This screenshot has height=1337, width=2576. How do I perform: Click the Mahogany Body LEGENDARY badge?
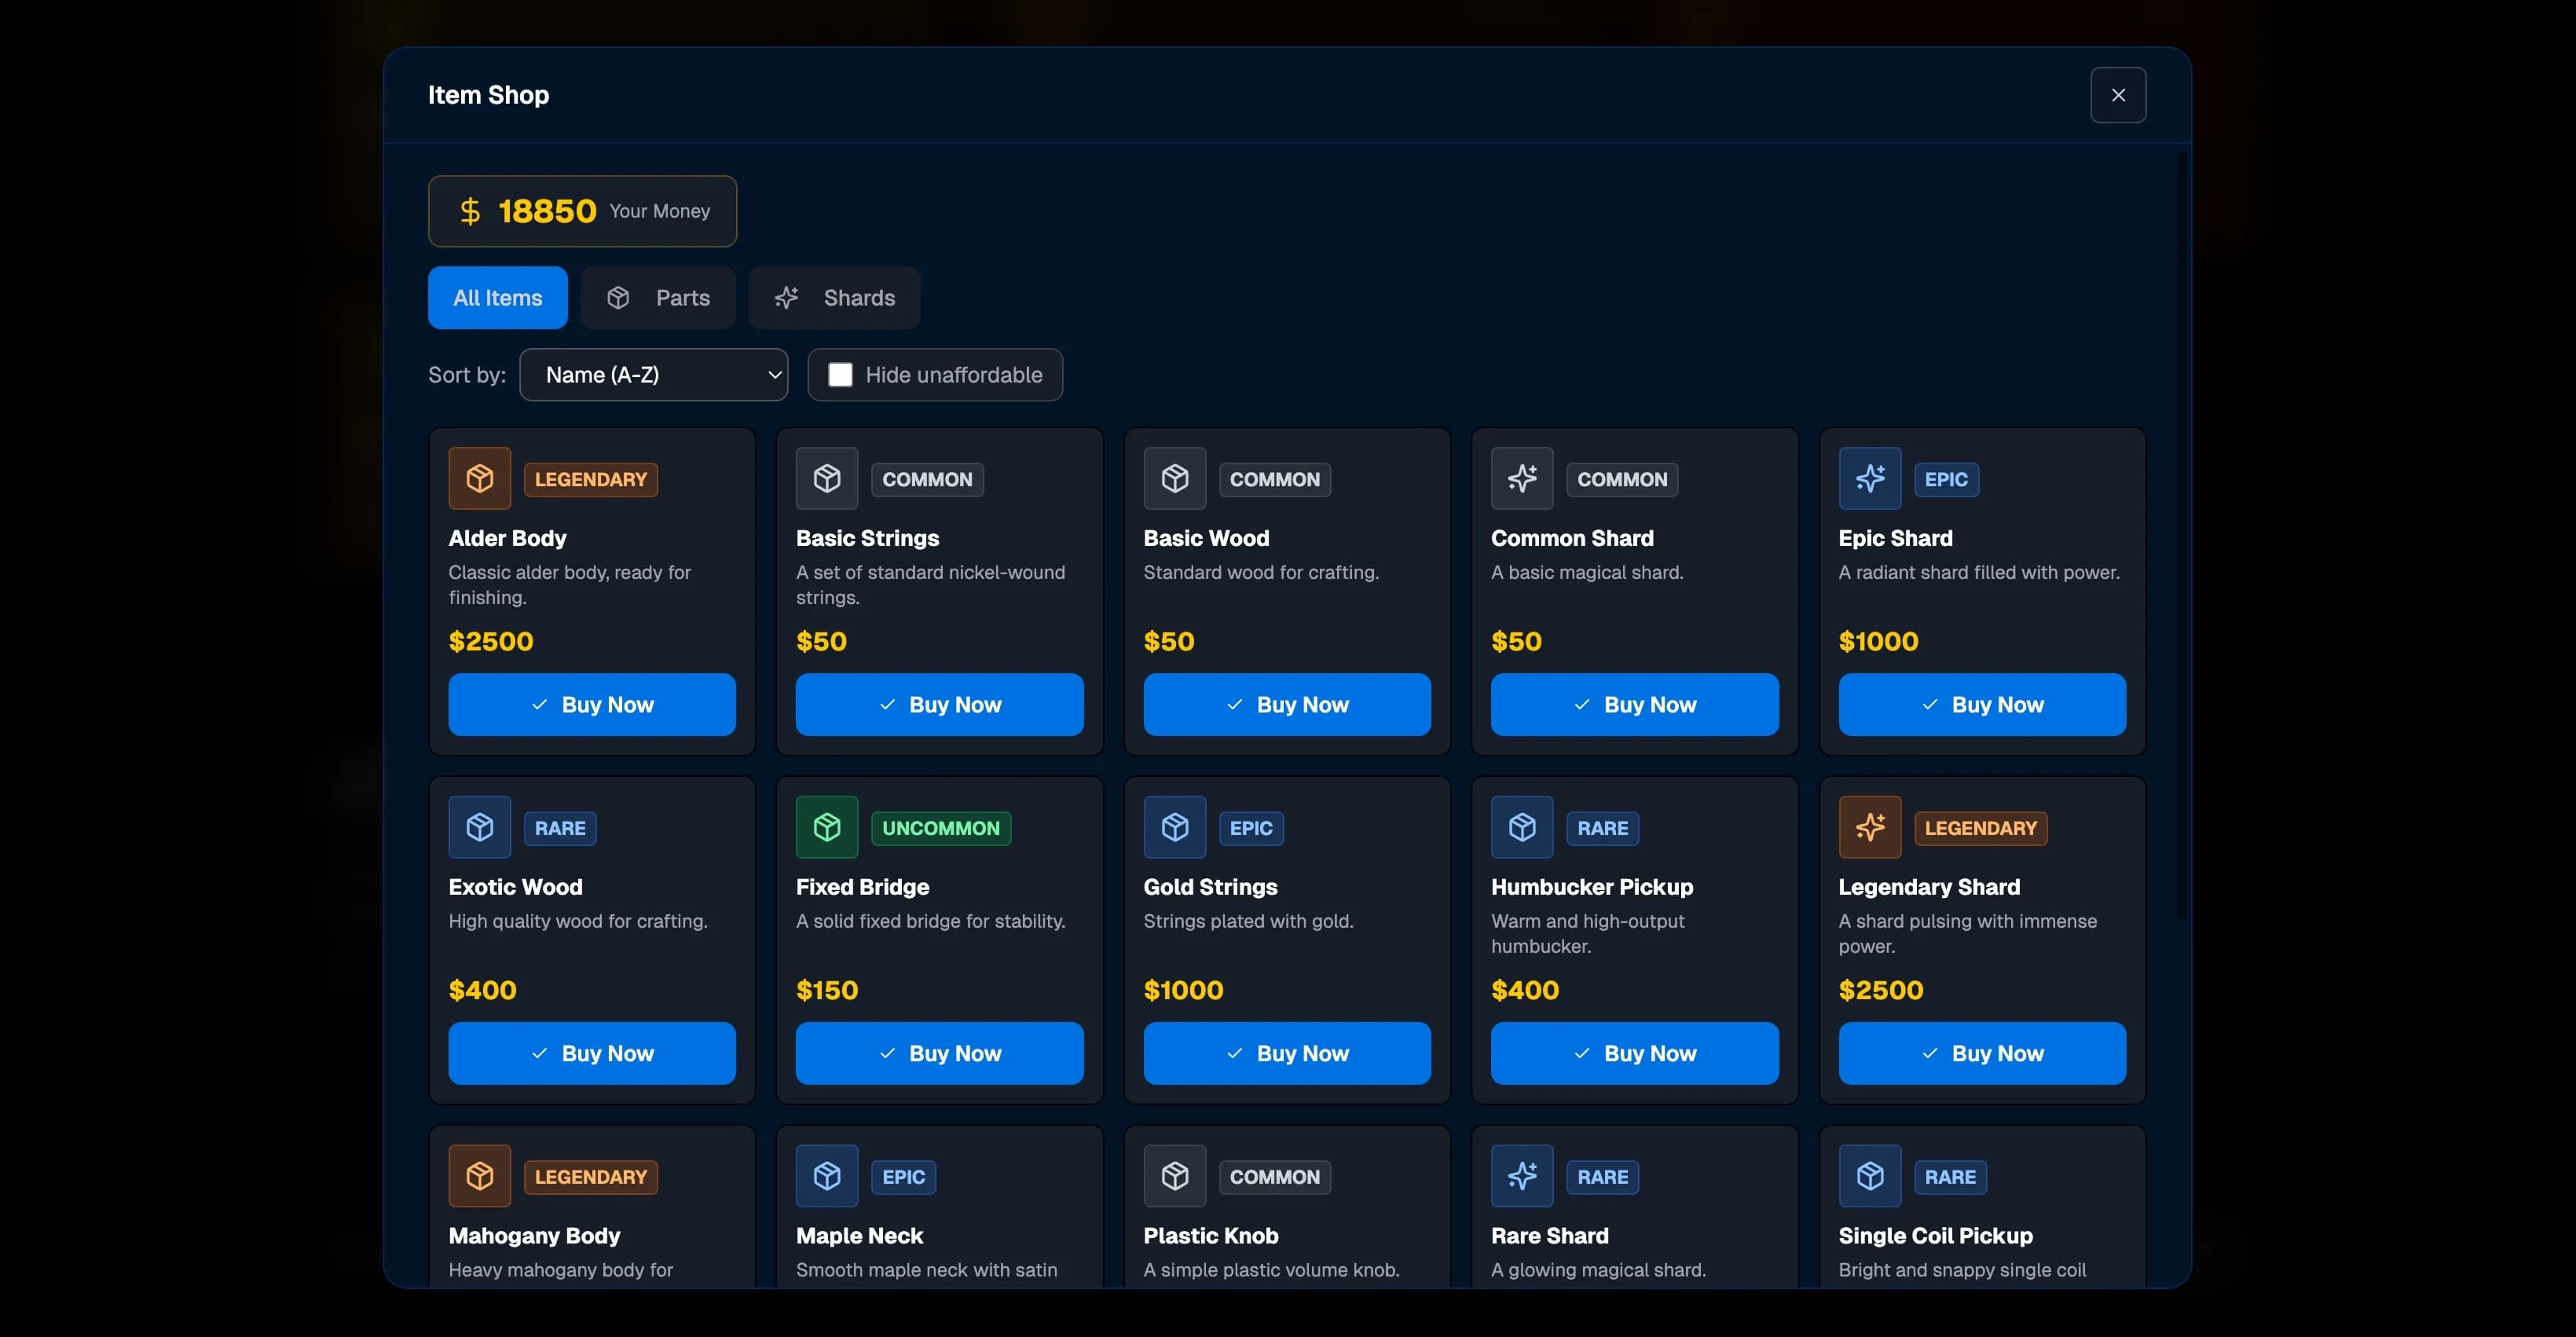tap(591, 1177)
